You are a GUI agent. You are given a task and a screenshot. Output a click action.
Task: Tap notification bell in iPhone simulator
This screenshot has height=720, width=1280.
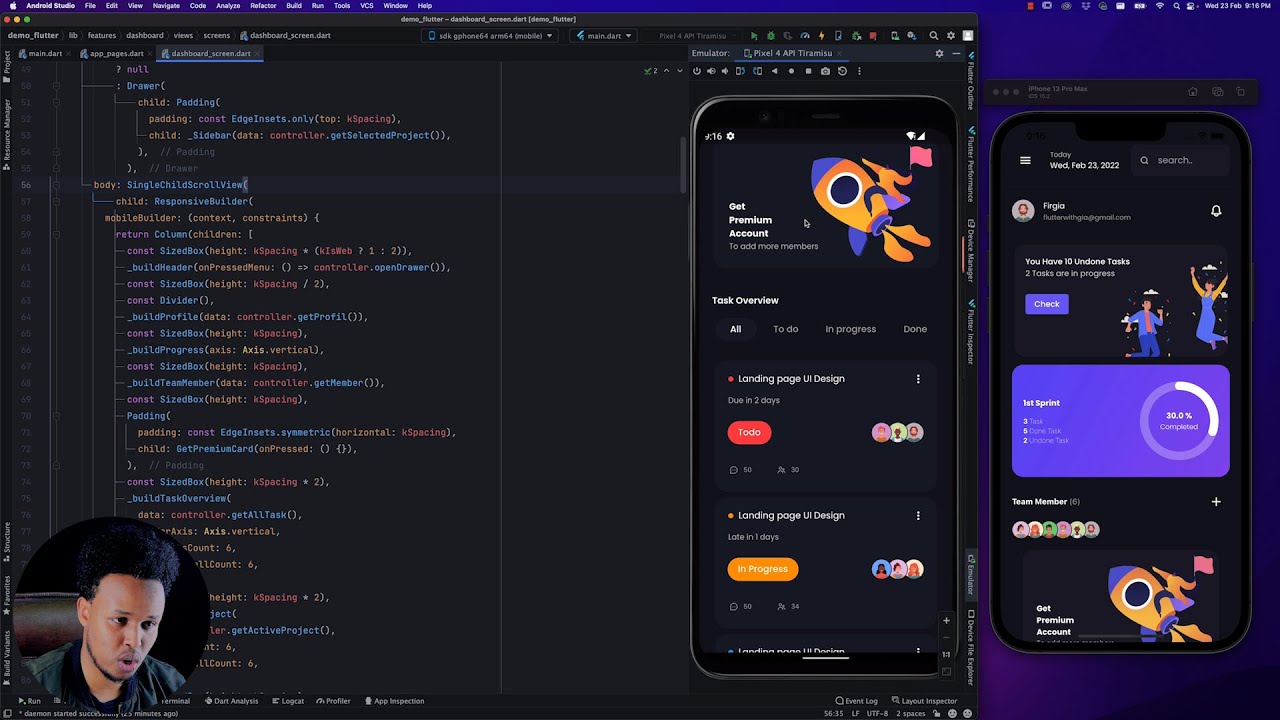[1216, 211]
